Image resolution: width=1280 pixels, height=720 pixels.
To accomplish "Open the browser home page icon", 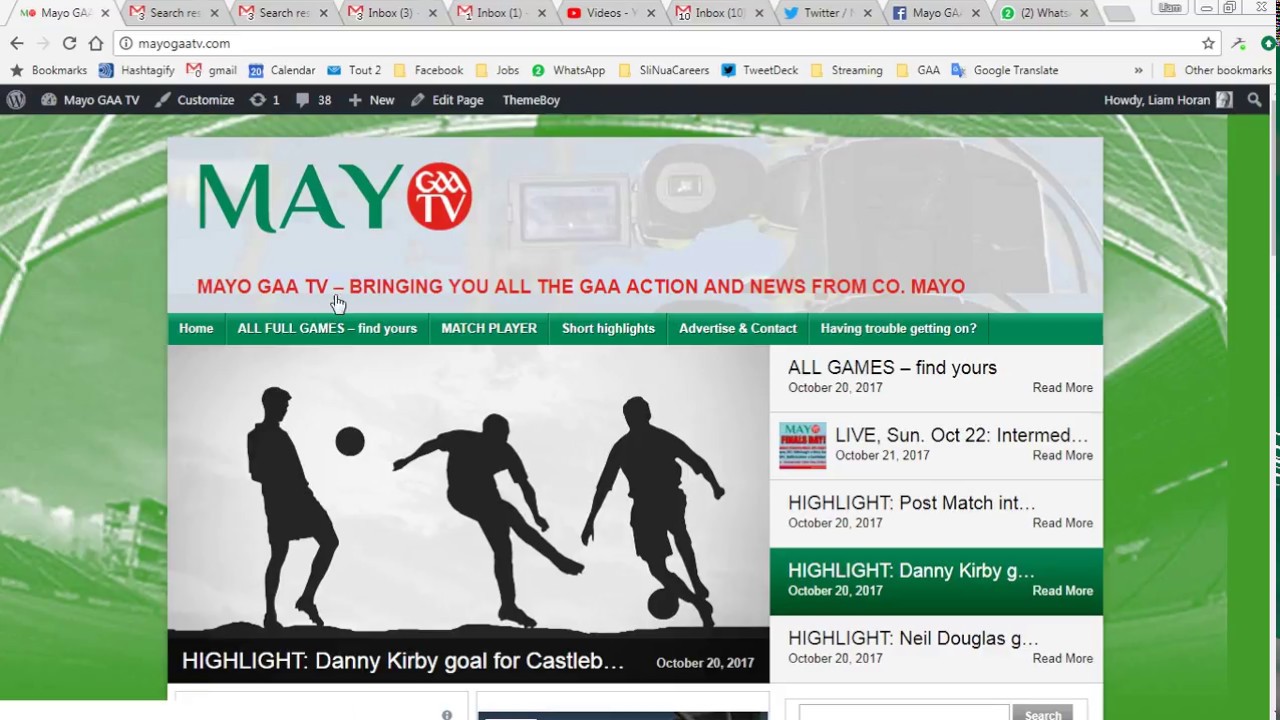I will pos(96,43).
